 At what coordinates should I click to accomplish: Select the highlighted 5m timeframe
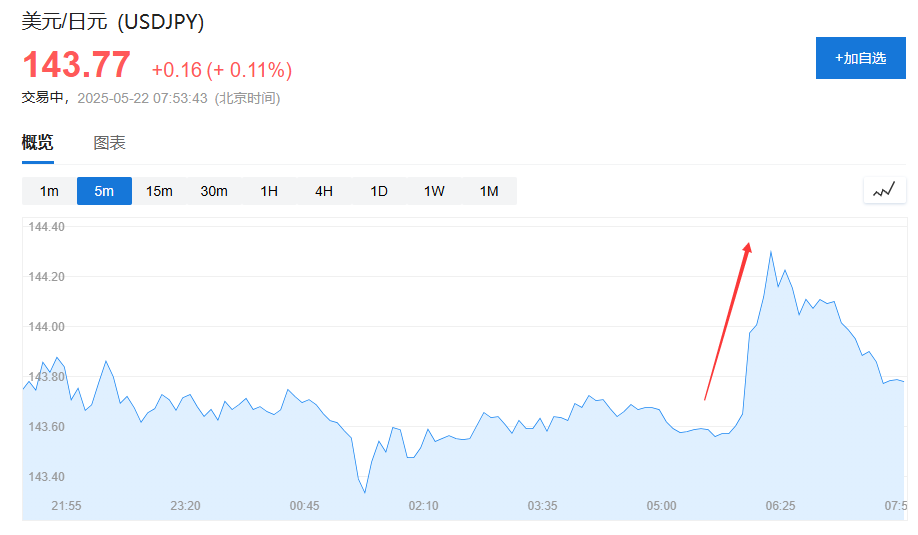tap(104, 191)
